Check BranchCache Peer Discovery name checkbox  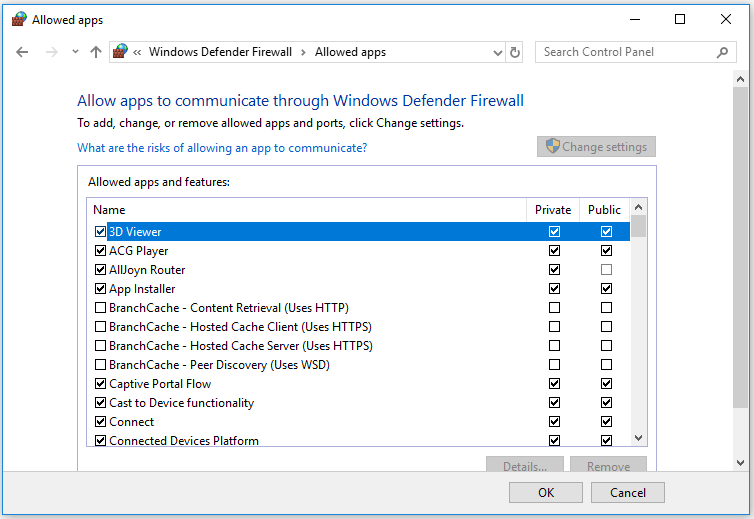point(100,365)
